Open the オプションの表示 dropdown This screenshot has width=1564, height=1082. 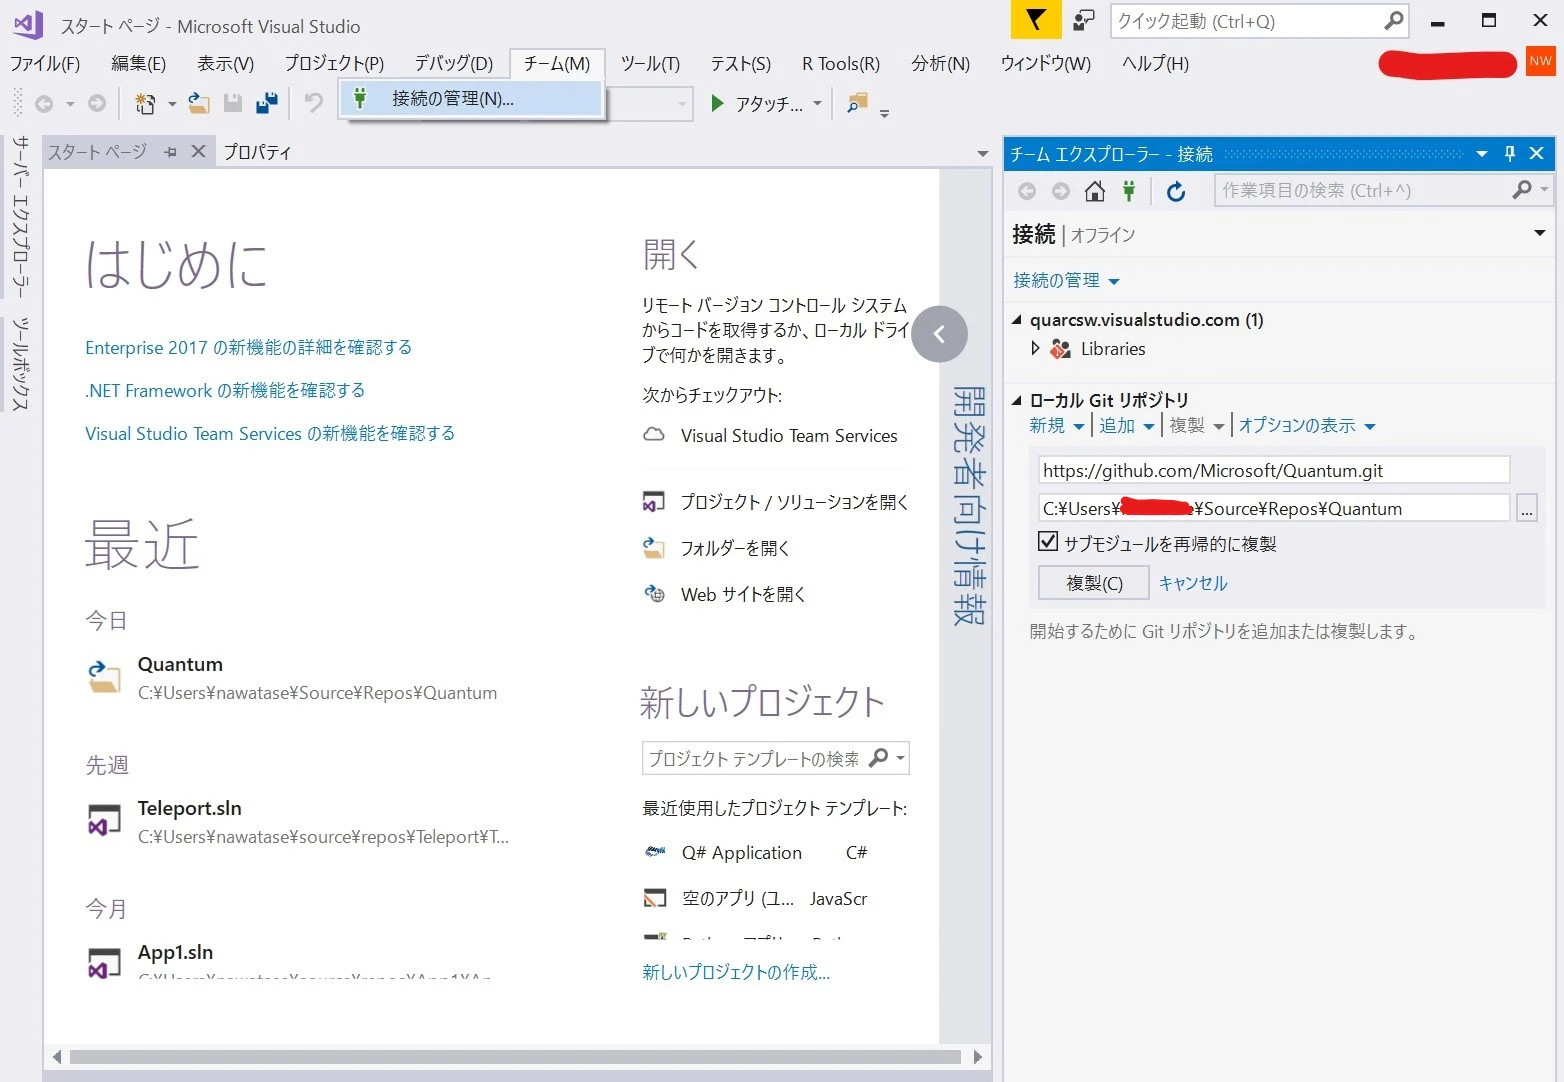click(1308, 426)
